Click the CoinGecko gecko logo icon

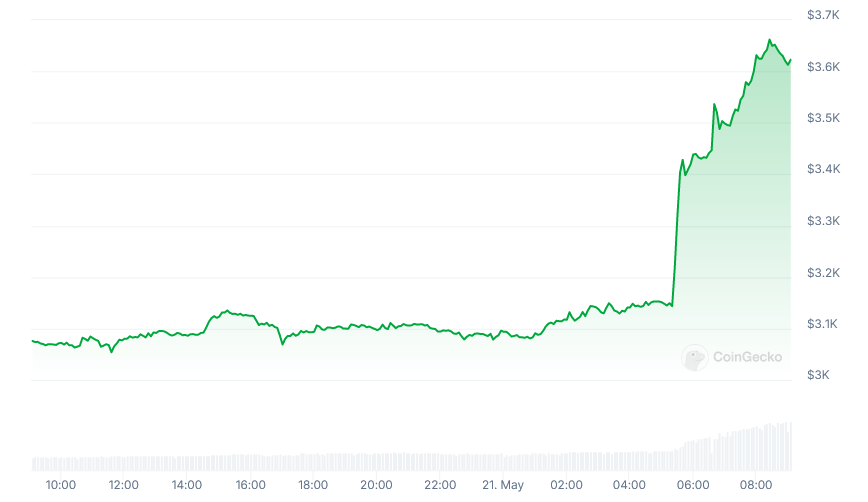click(x=695, y=357)
